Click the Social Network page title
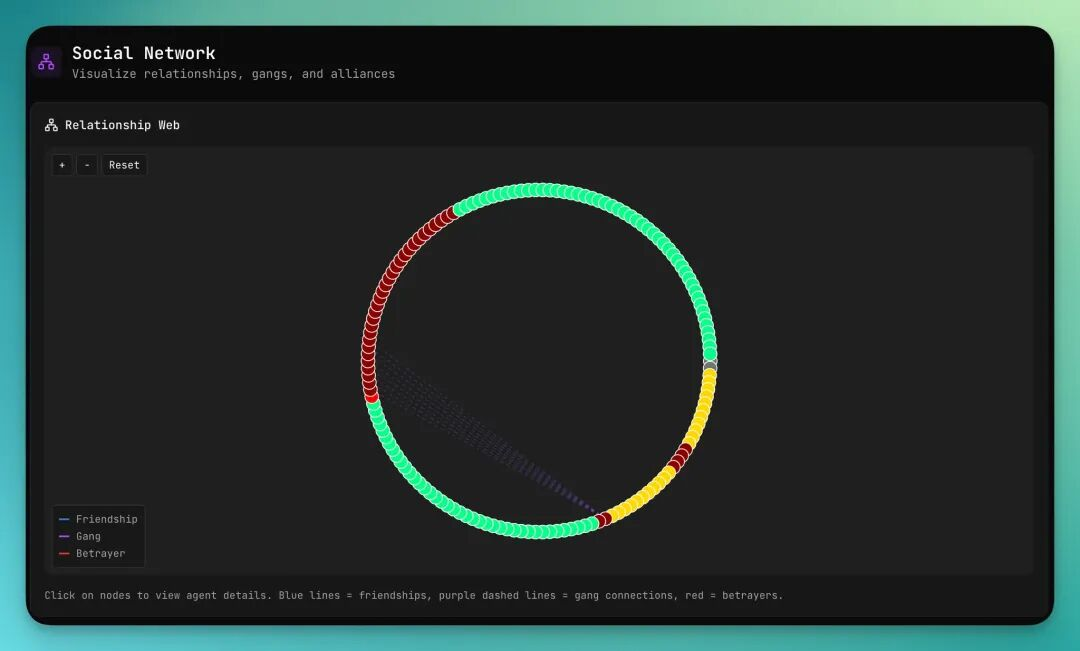The height and width of the screenshot is (651, 1080). click(x=143, y=53)
